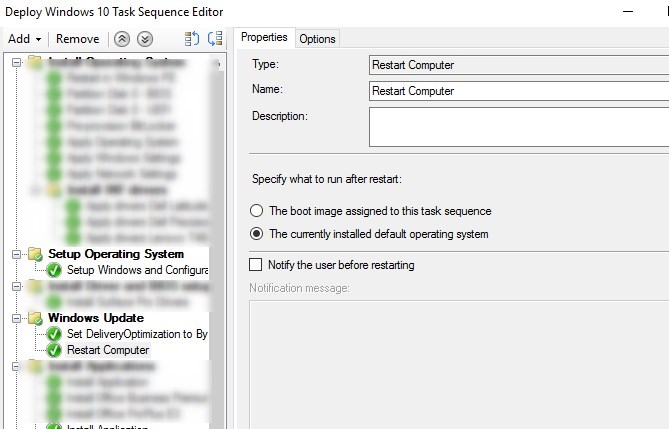Click the Notification message text area

pyautogui.click(x=459, y=365)
